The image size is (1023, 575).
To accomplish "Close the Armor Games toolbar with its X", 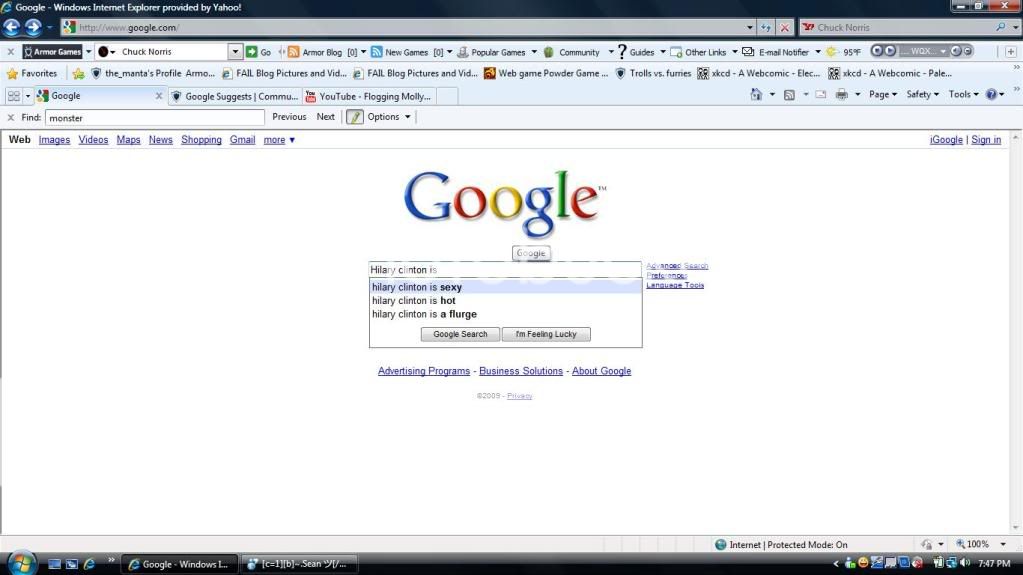I will click(10, 52).
